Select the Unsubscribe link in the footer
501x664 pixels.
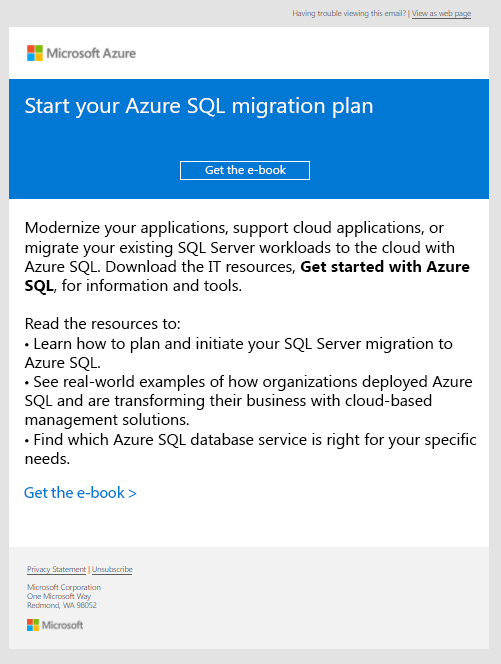pyautogui.click(x=112, y=570)
